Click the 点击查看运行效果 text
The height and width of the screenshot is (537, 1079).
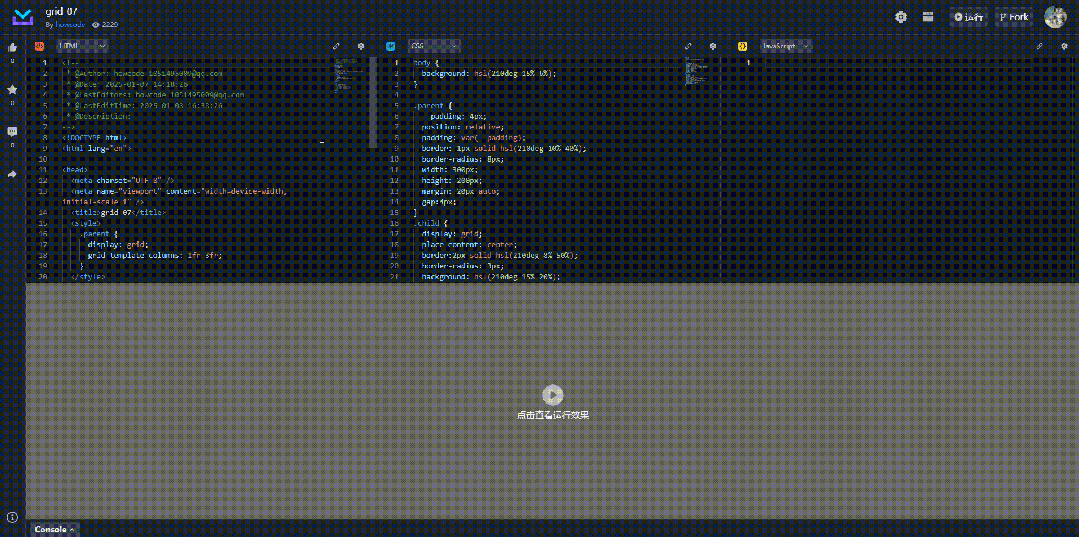click(553, 415)
